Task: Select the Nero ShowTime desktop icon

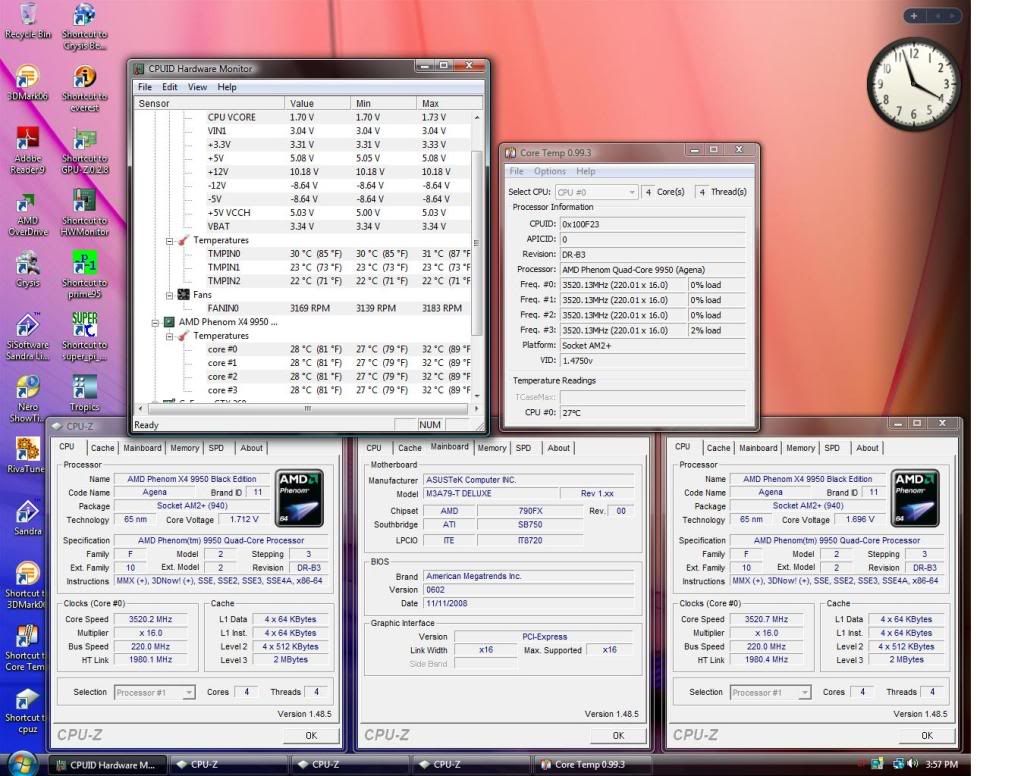Action: click(27, 399)
